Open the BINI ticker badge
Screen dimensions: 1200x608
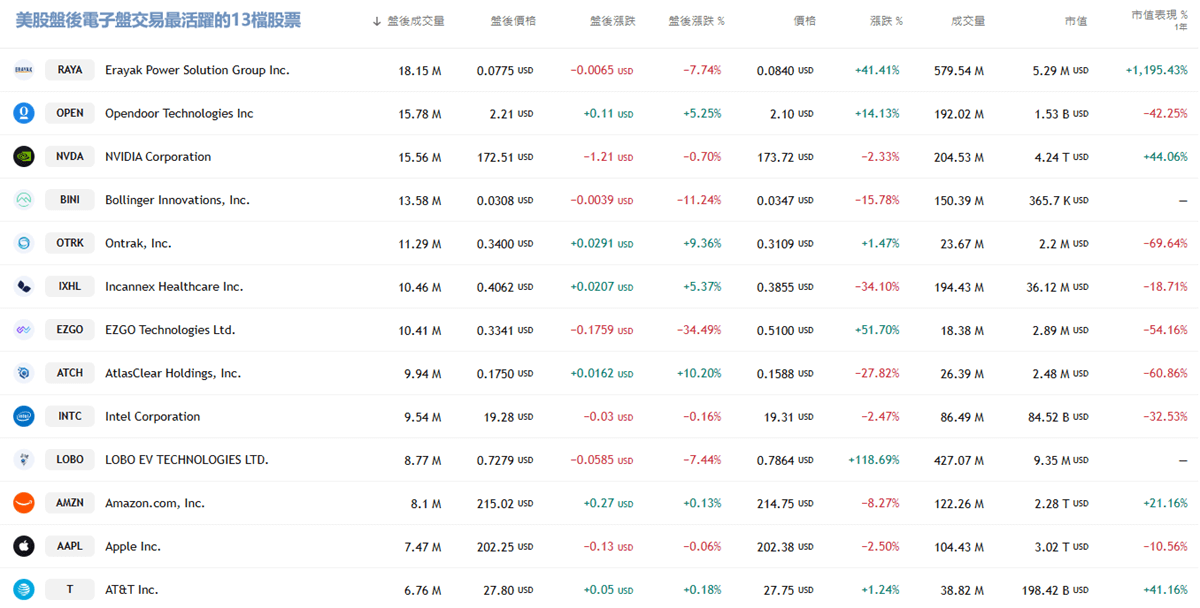tap(70, 200)
